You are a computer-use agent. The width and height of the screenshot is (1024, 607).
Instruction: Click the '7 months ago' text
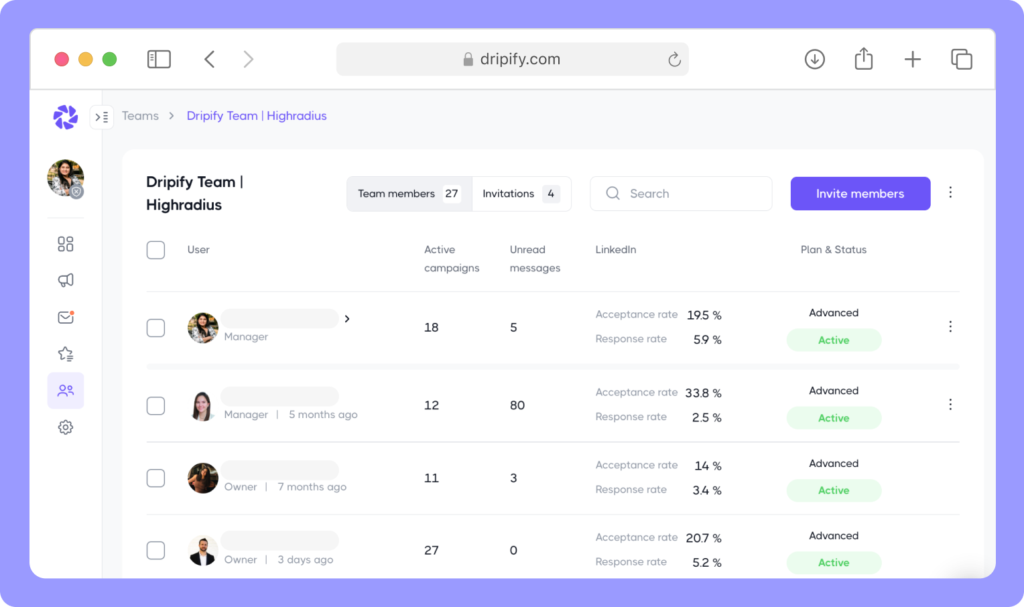point(312,487)
